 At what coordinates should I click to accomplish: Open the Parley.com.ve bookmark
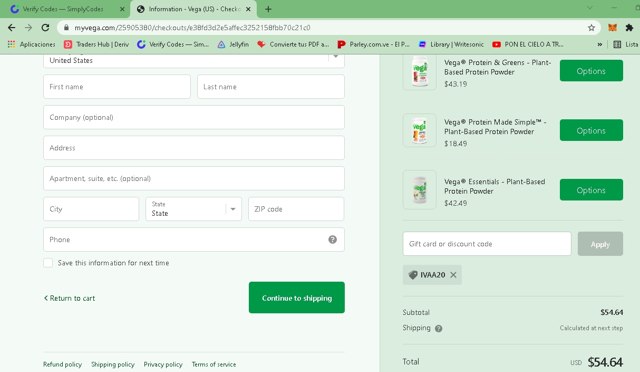click(x=373, y=44)
